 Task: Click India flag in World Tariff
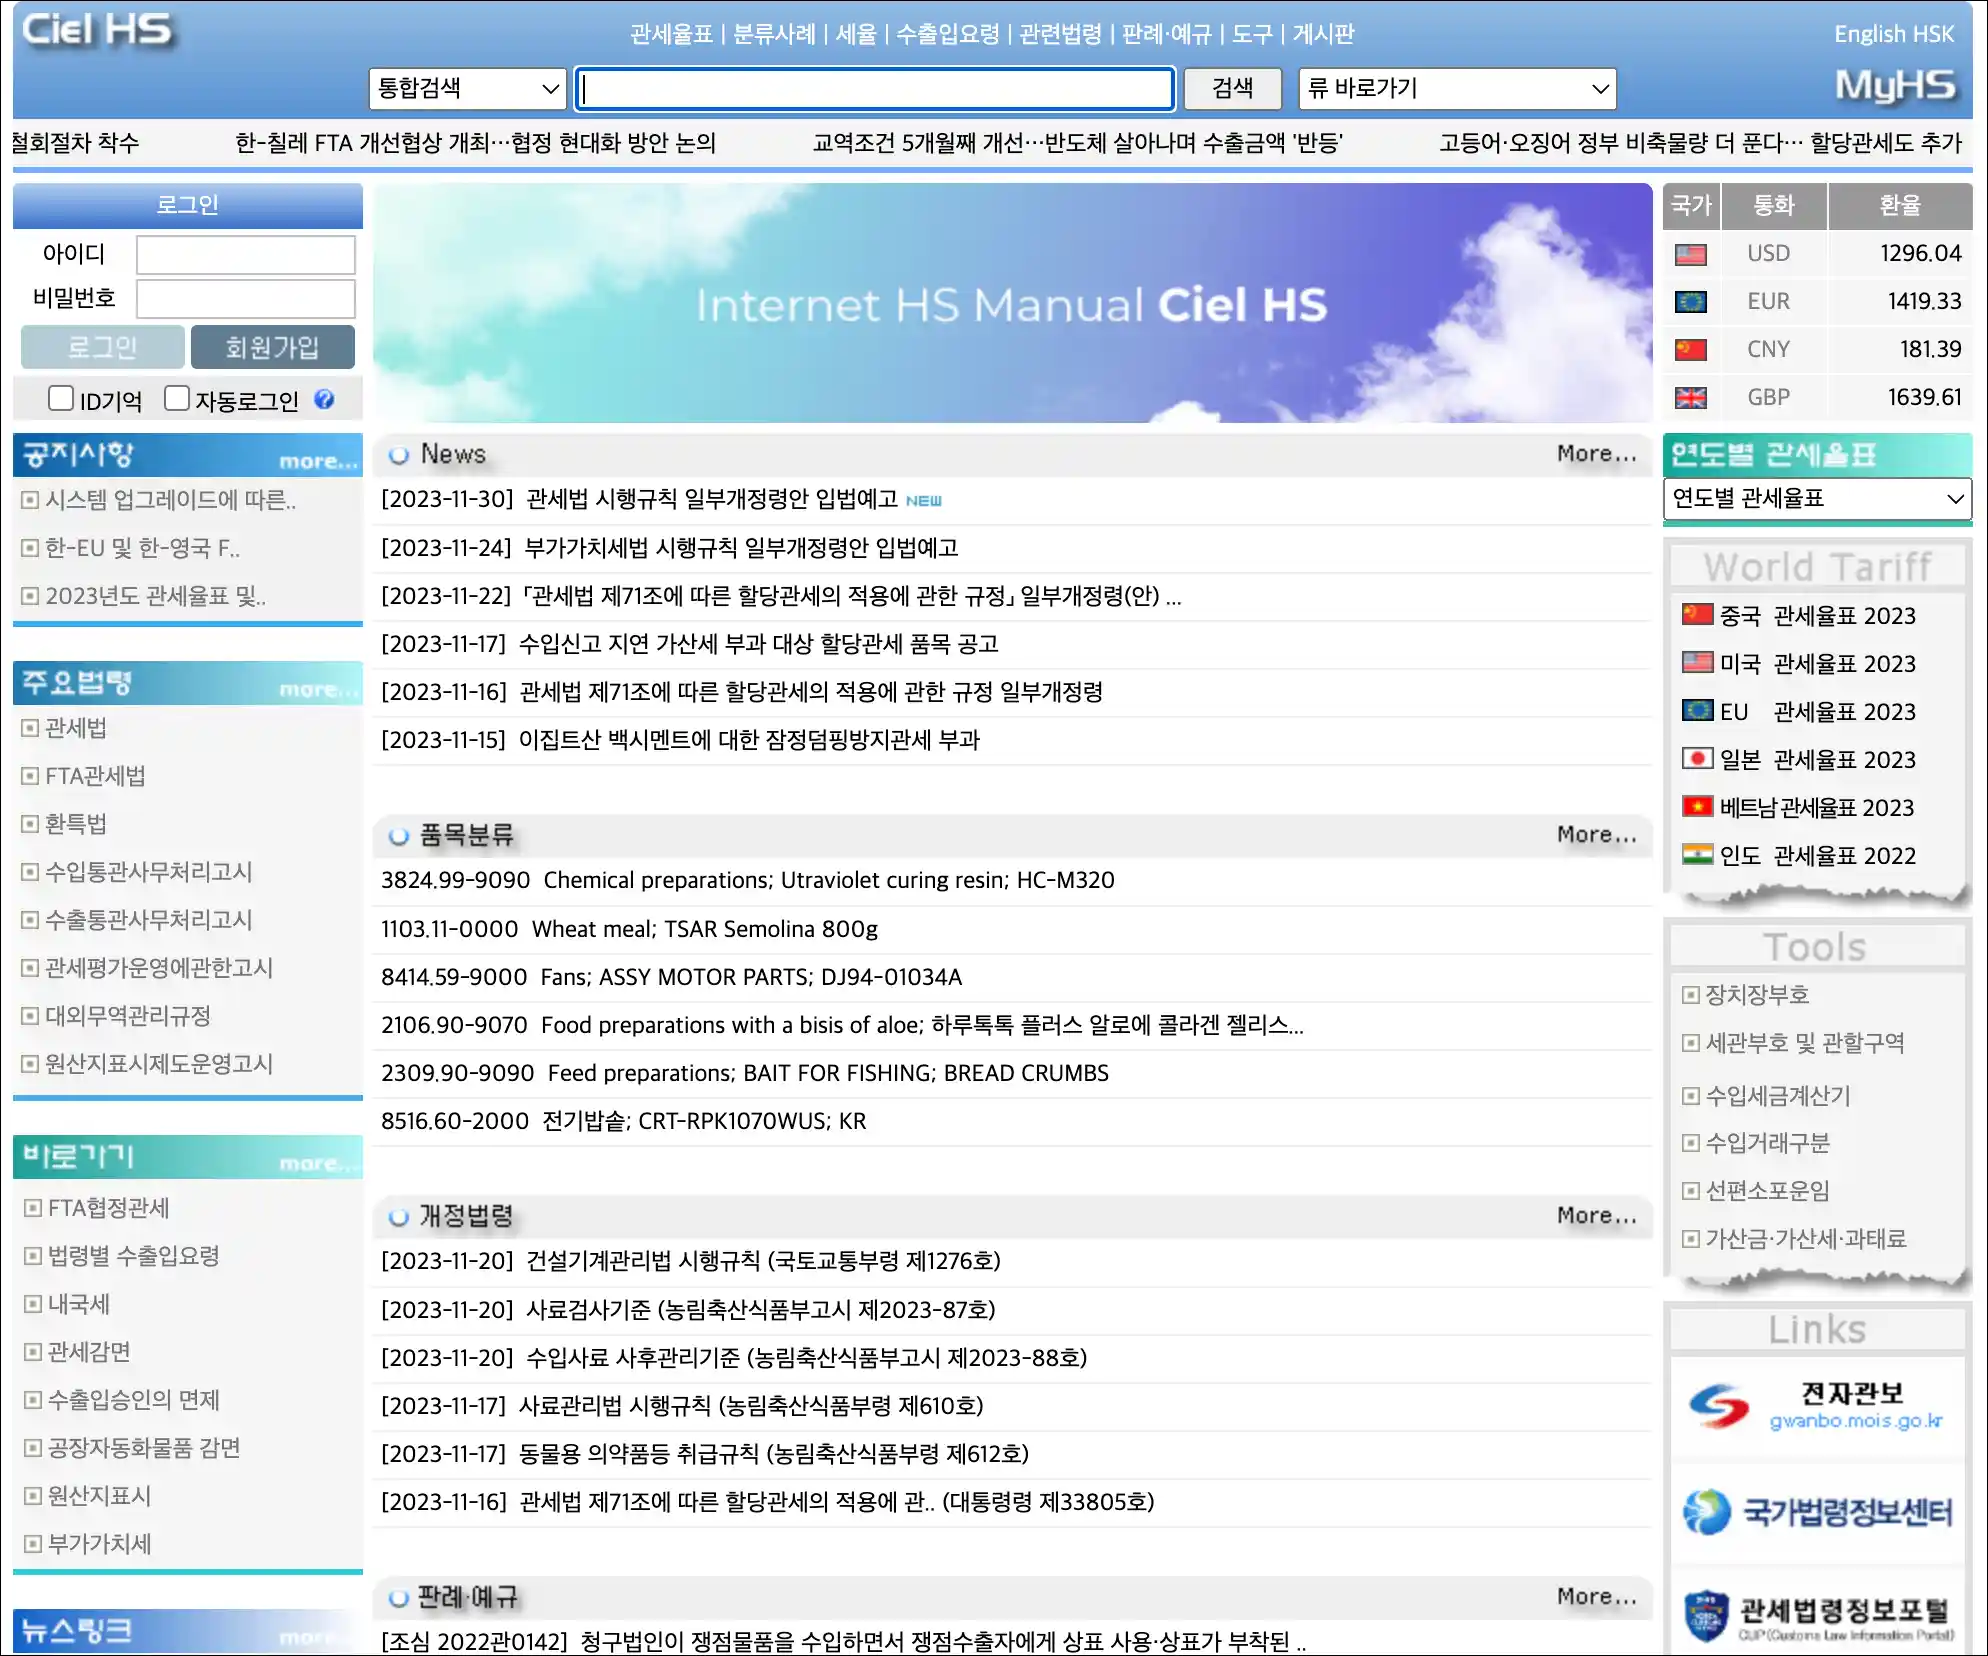pos(1697,854)
